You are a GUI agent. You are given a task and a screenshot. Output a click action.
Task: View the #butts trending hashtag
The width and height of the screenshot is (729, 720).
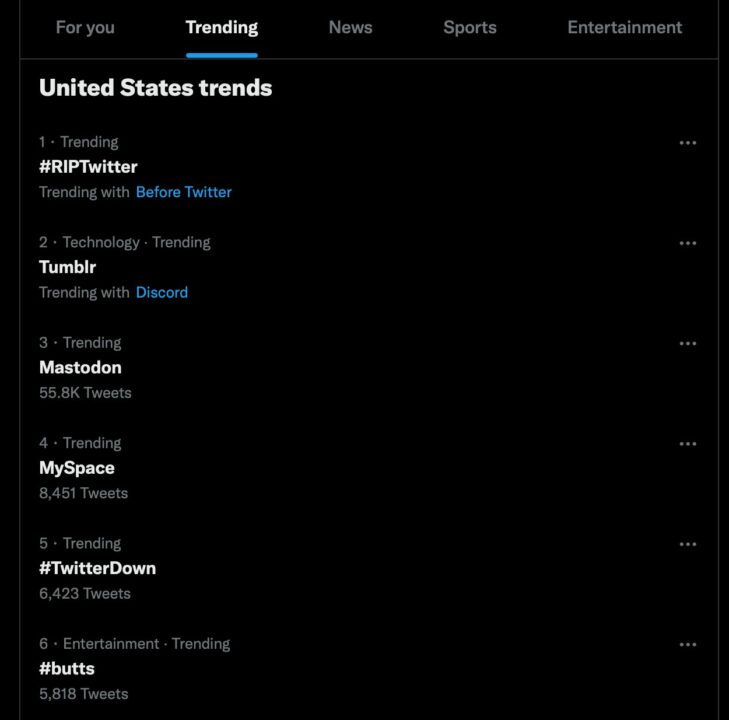pyautogui.click(x=67, y=668)
